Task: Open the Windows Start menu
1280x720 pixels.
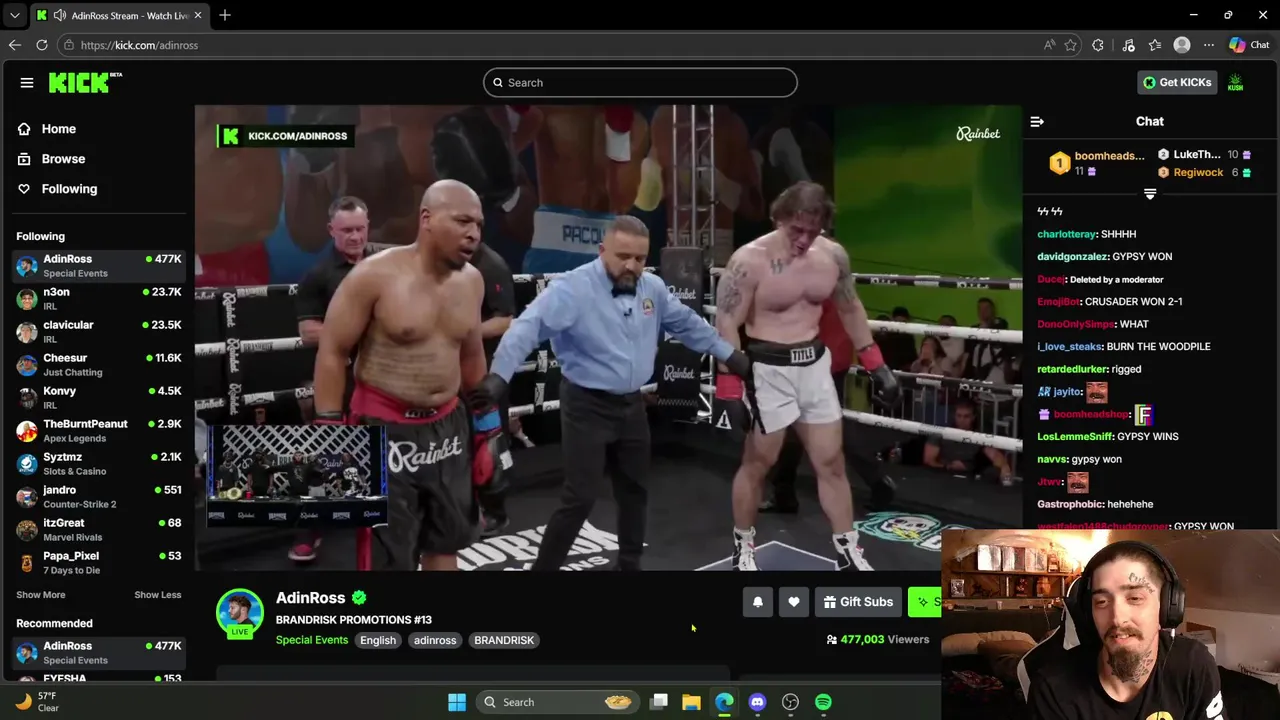Action: coord(457,702)
